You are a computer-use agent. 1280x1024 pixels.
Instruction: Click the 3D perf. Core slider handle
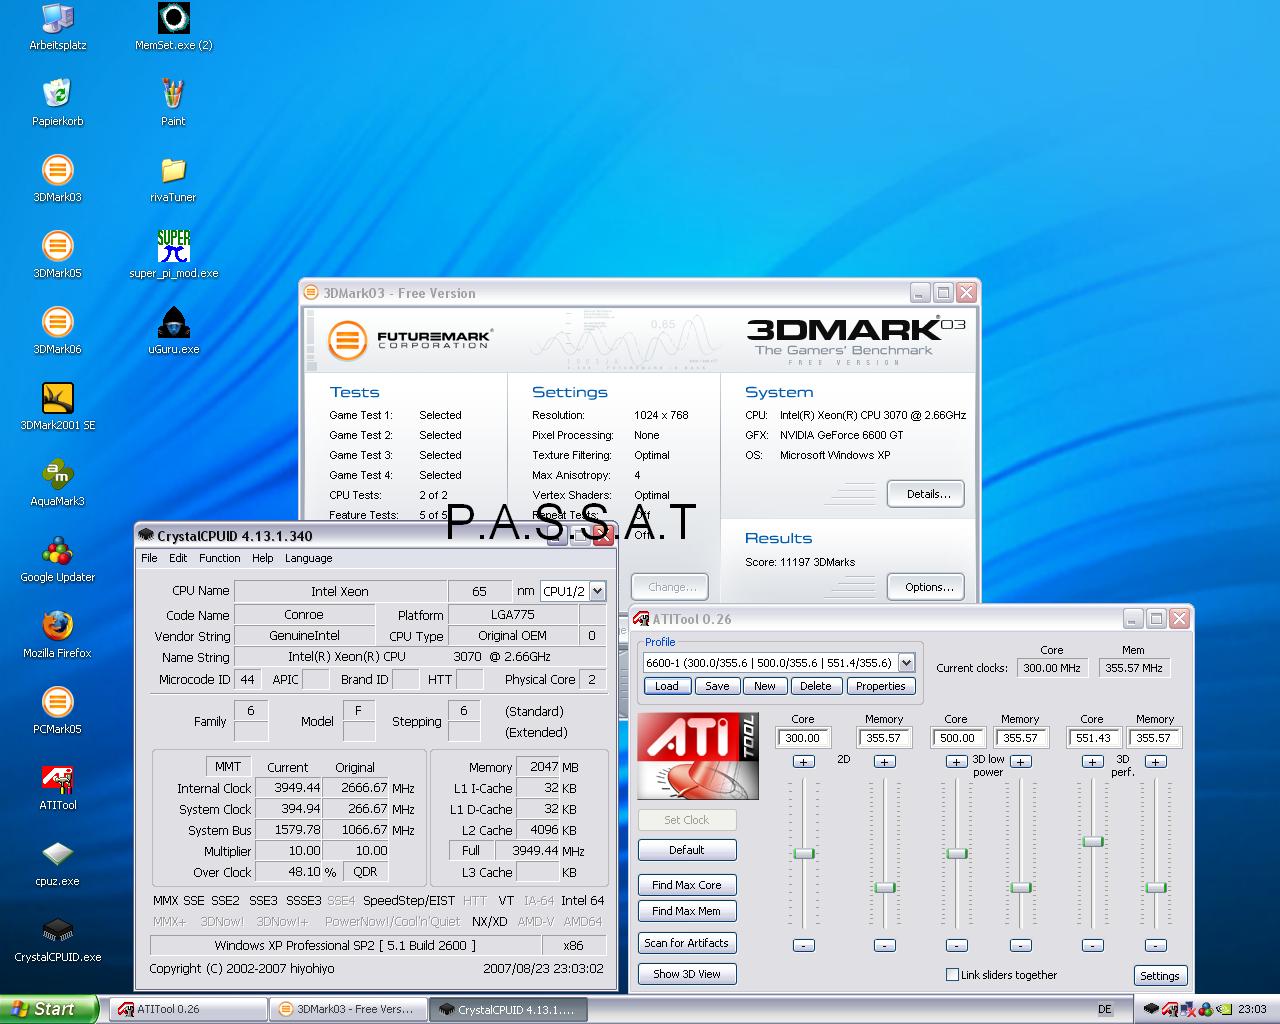[x=1093, y=841]
